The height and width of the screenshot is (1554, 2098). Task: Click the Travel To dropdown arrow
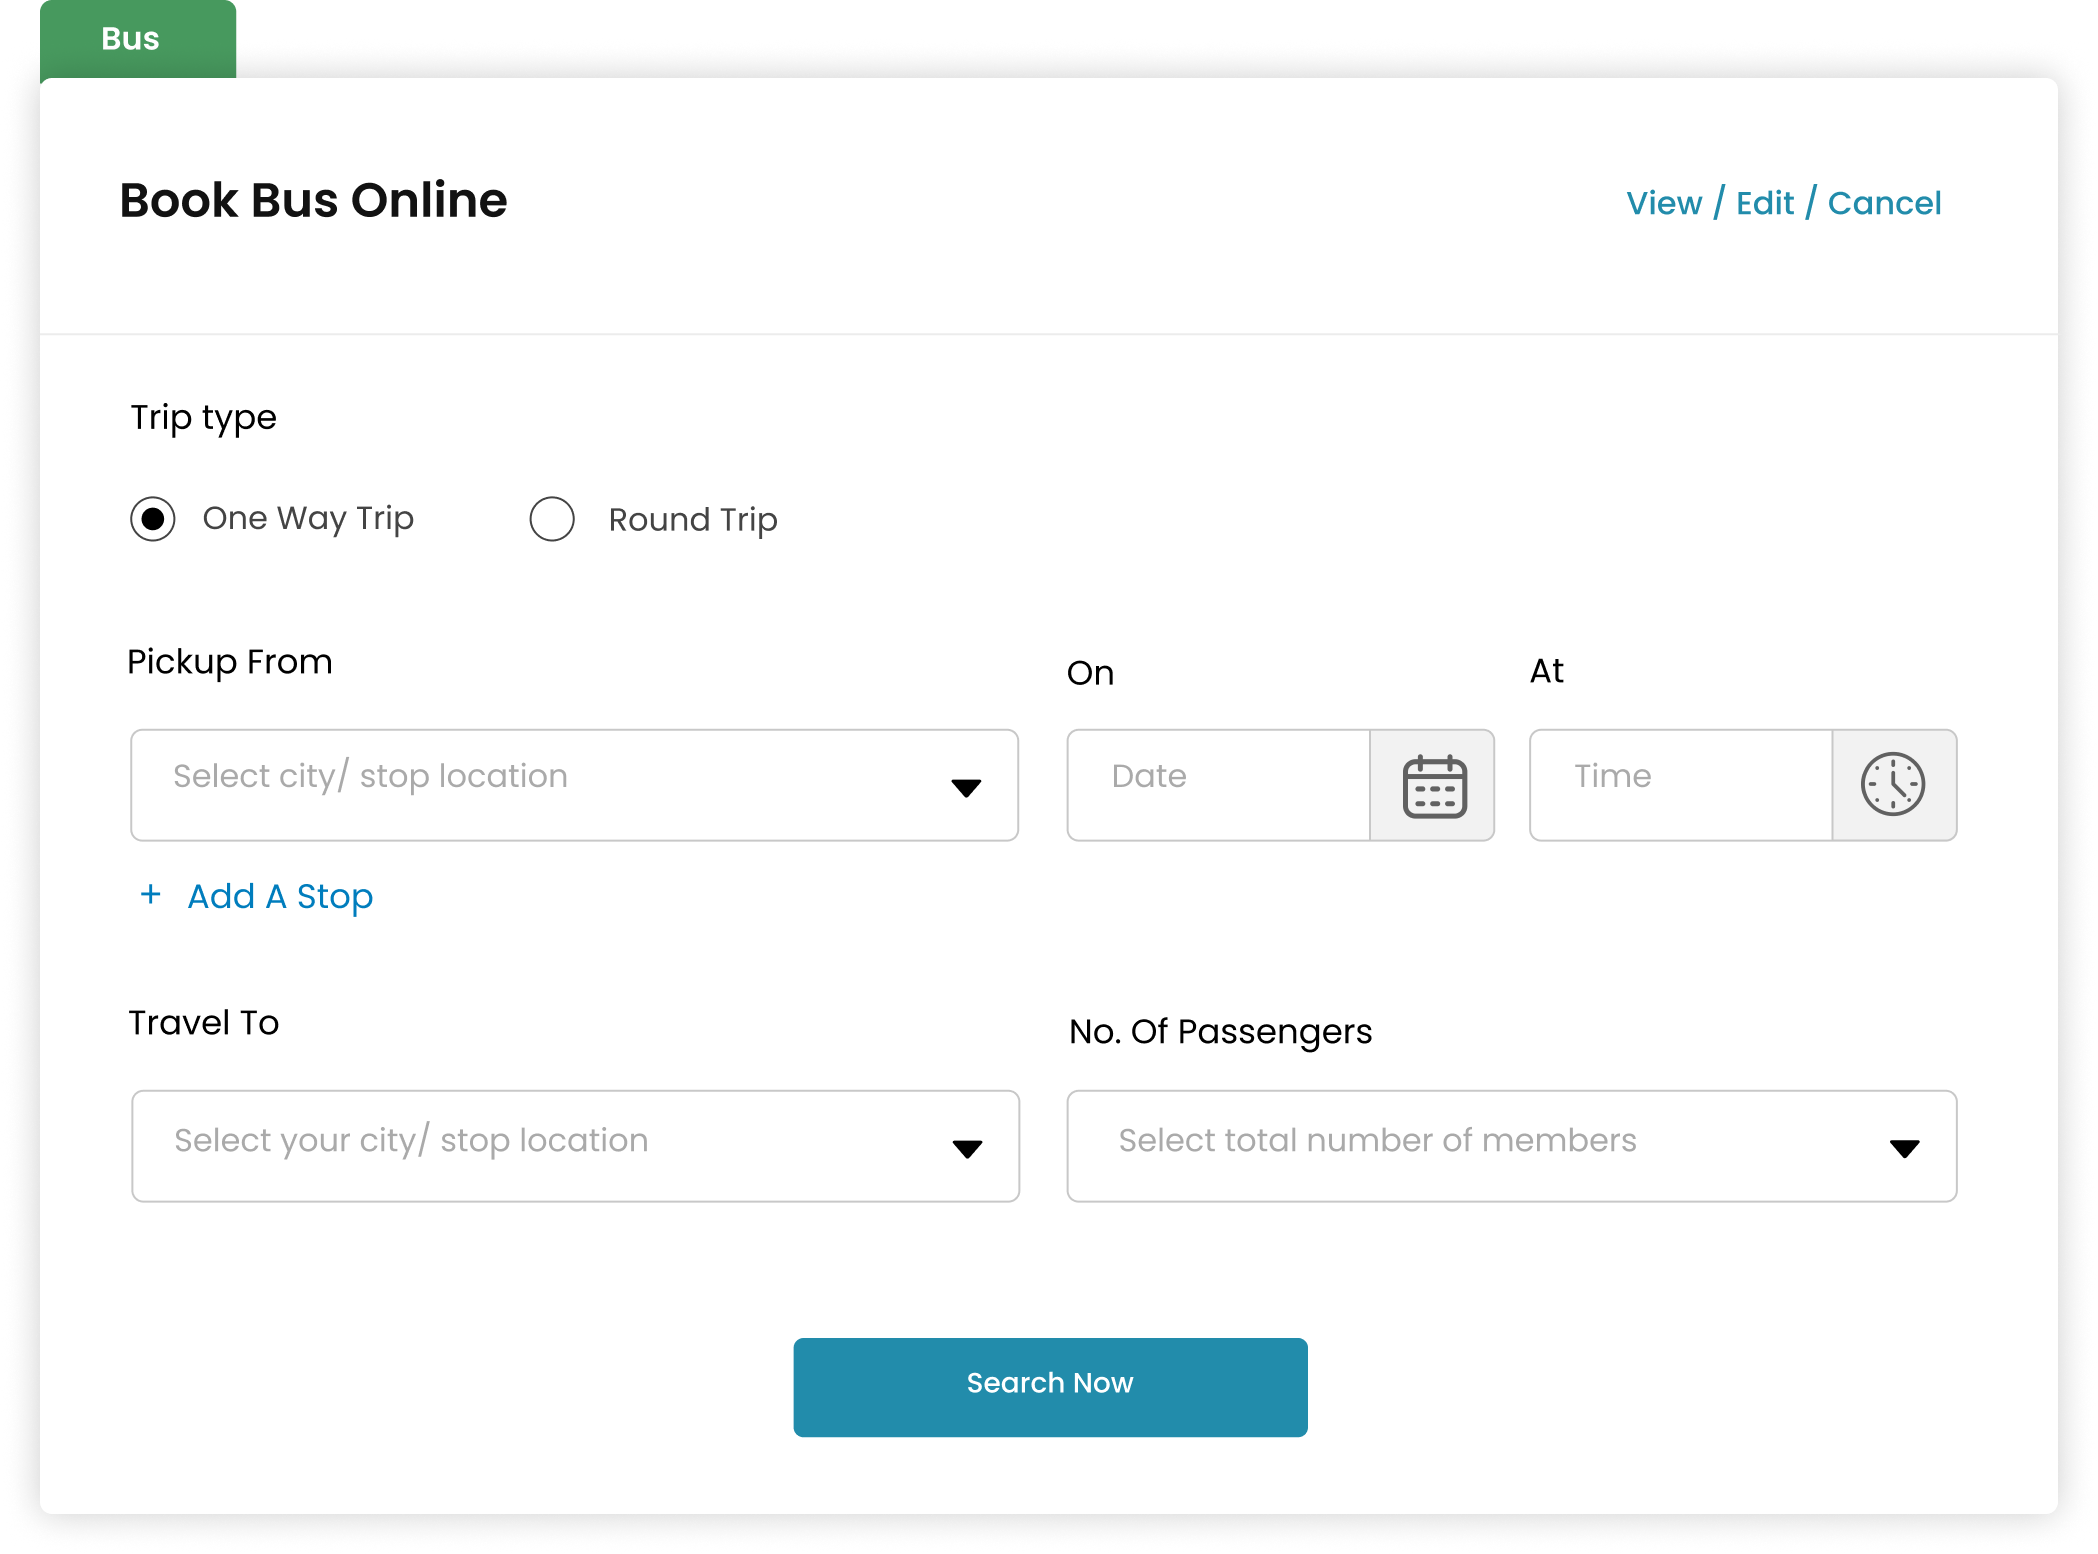967,1149
